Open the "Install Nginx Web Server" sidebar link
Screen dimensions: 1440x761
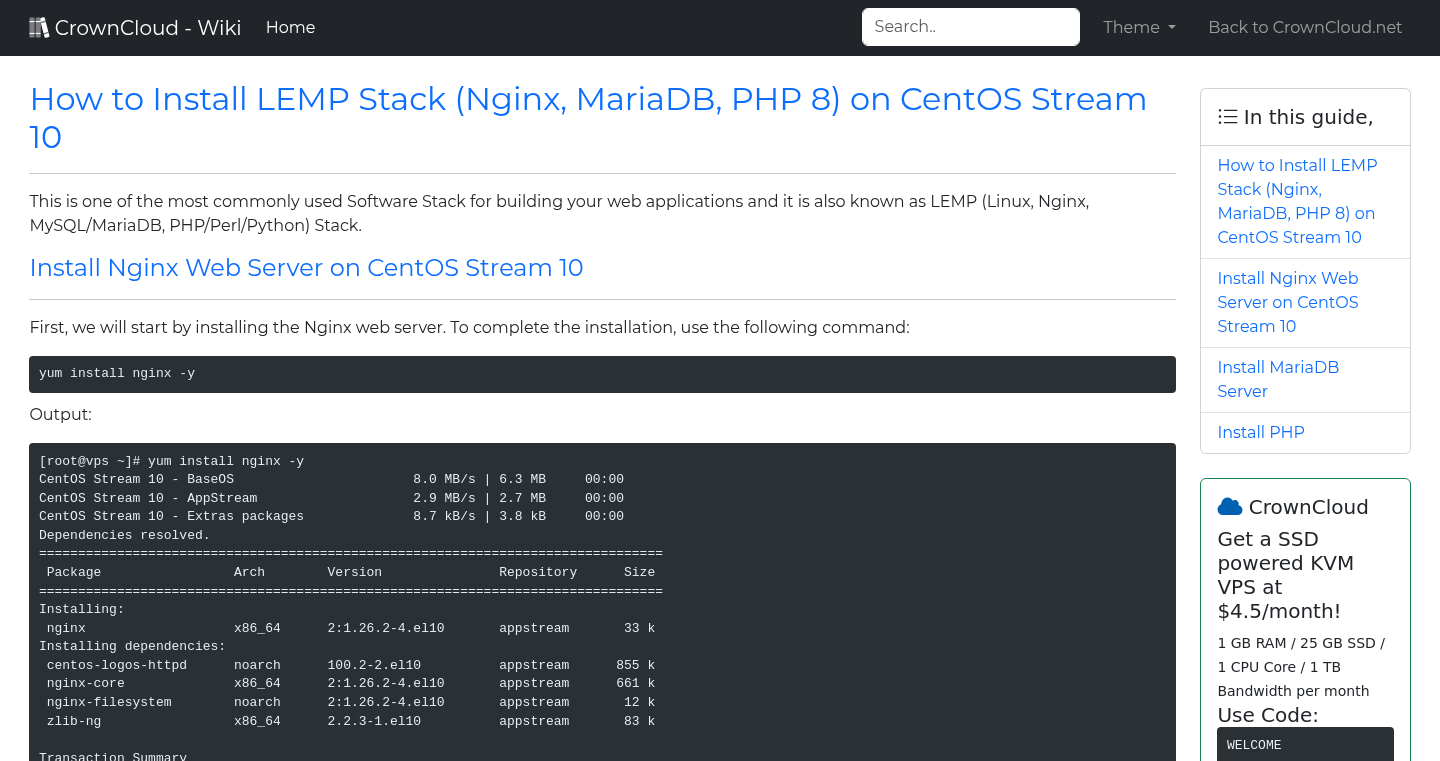point(1288,302)
